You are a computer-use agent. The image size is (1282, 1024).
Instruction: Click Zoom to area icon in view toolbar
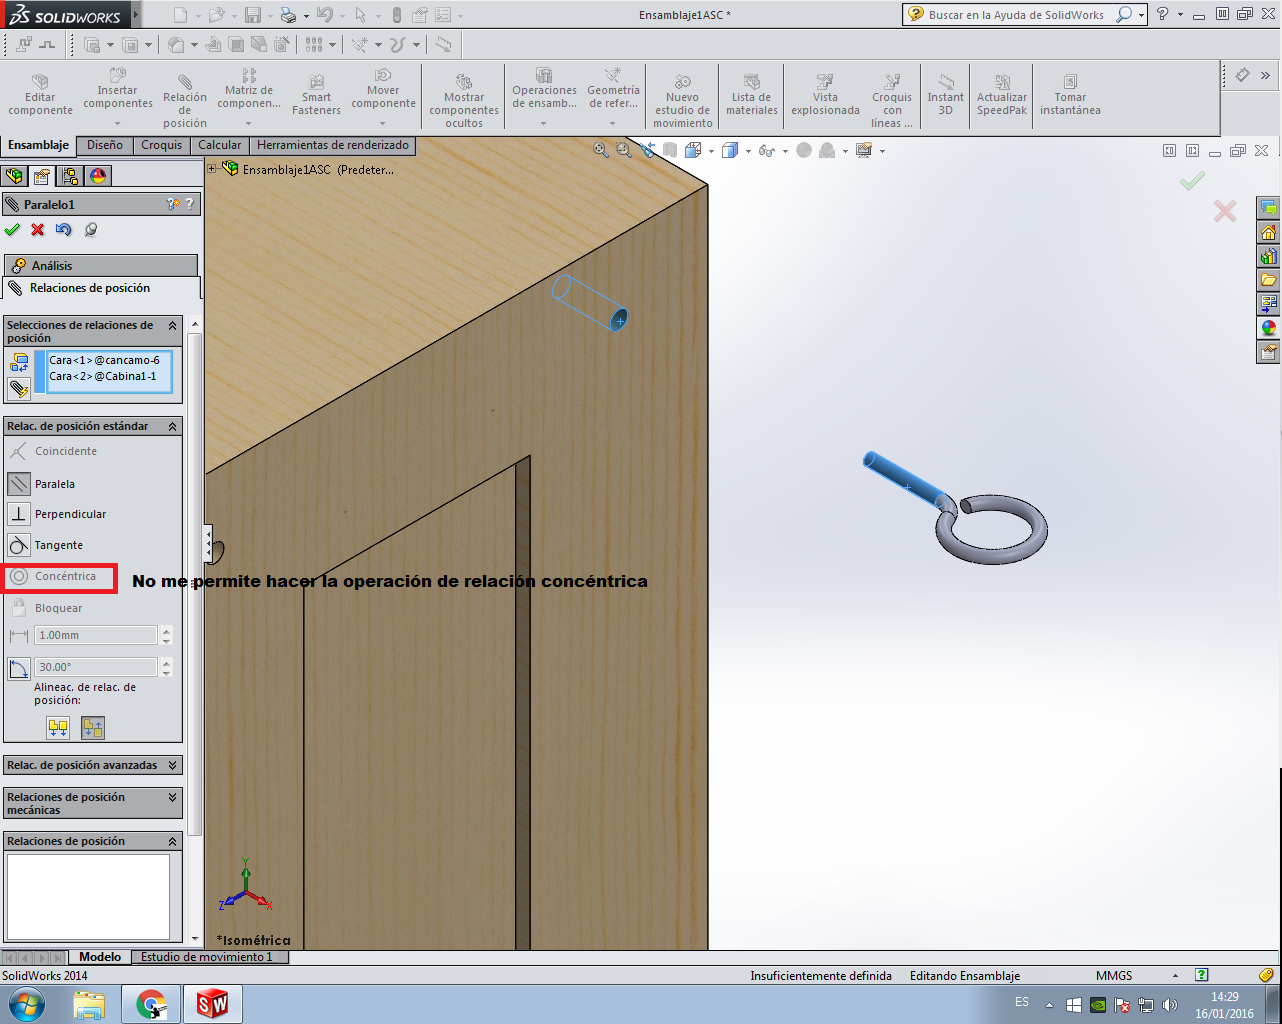[x=624, y=151]
